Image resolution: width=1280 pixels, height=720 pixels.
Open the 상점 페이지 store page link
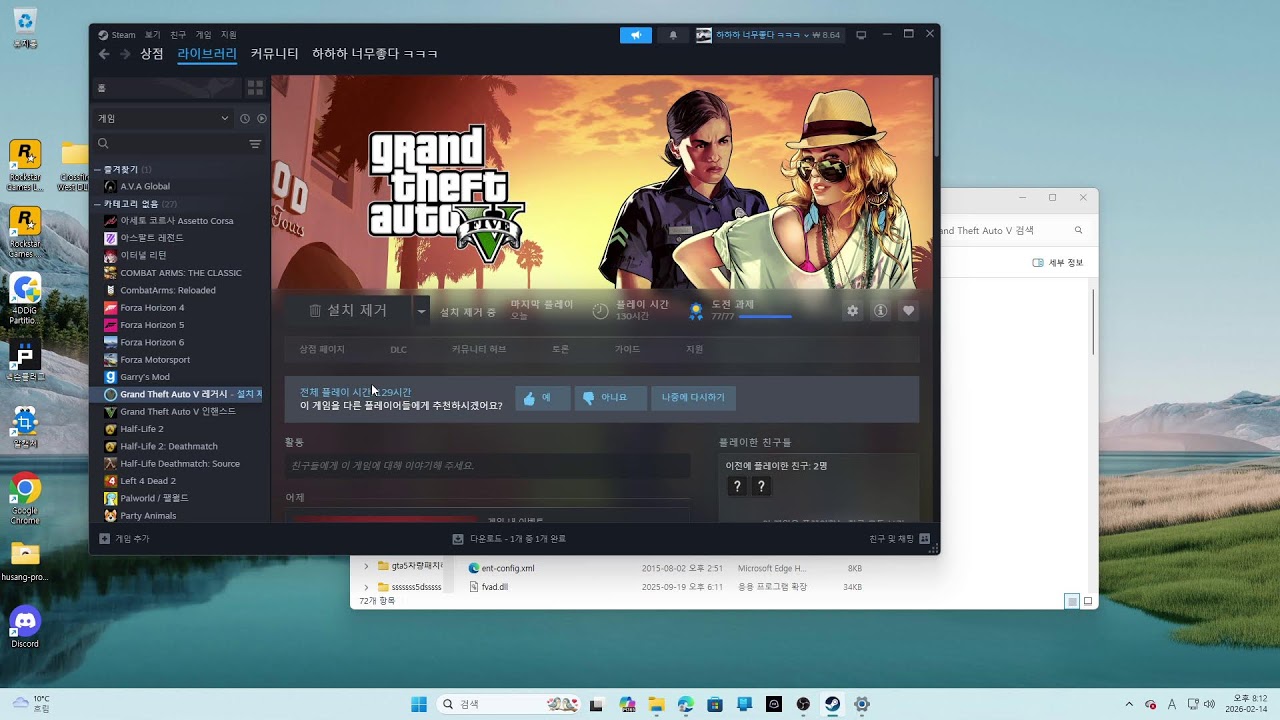click(x=322, y=350)
